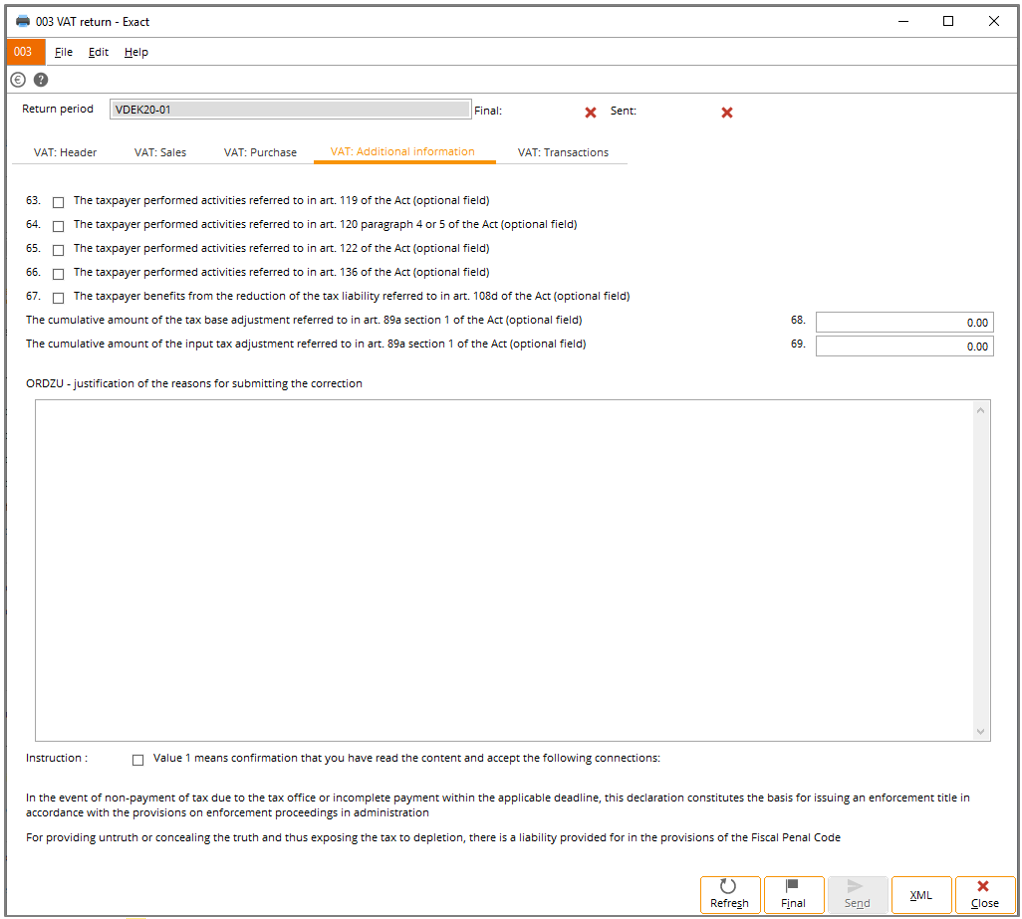Open the Help menu
This screenshot has height=919, width=1022.
click(x=136, y=52)
